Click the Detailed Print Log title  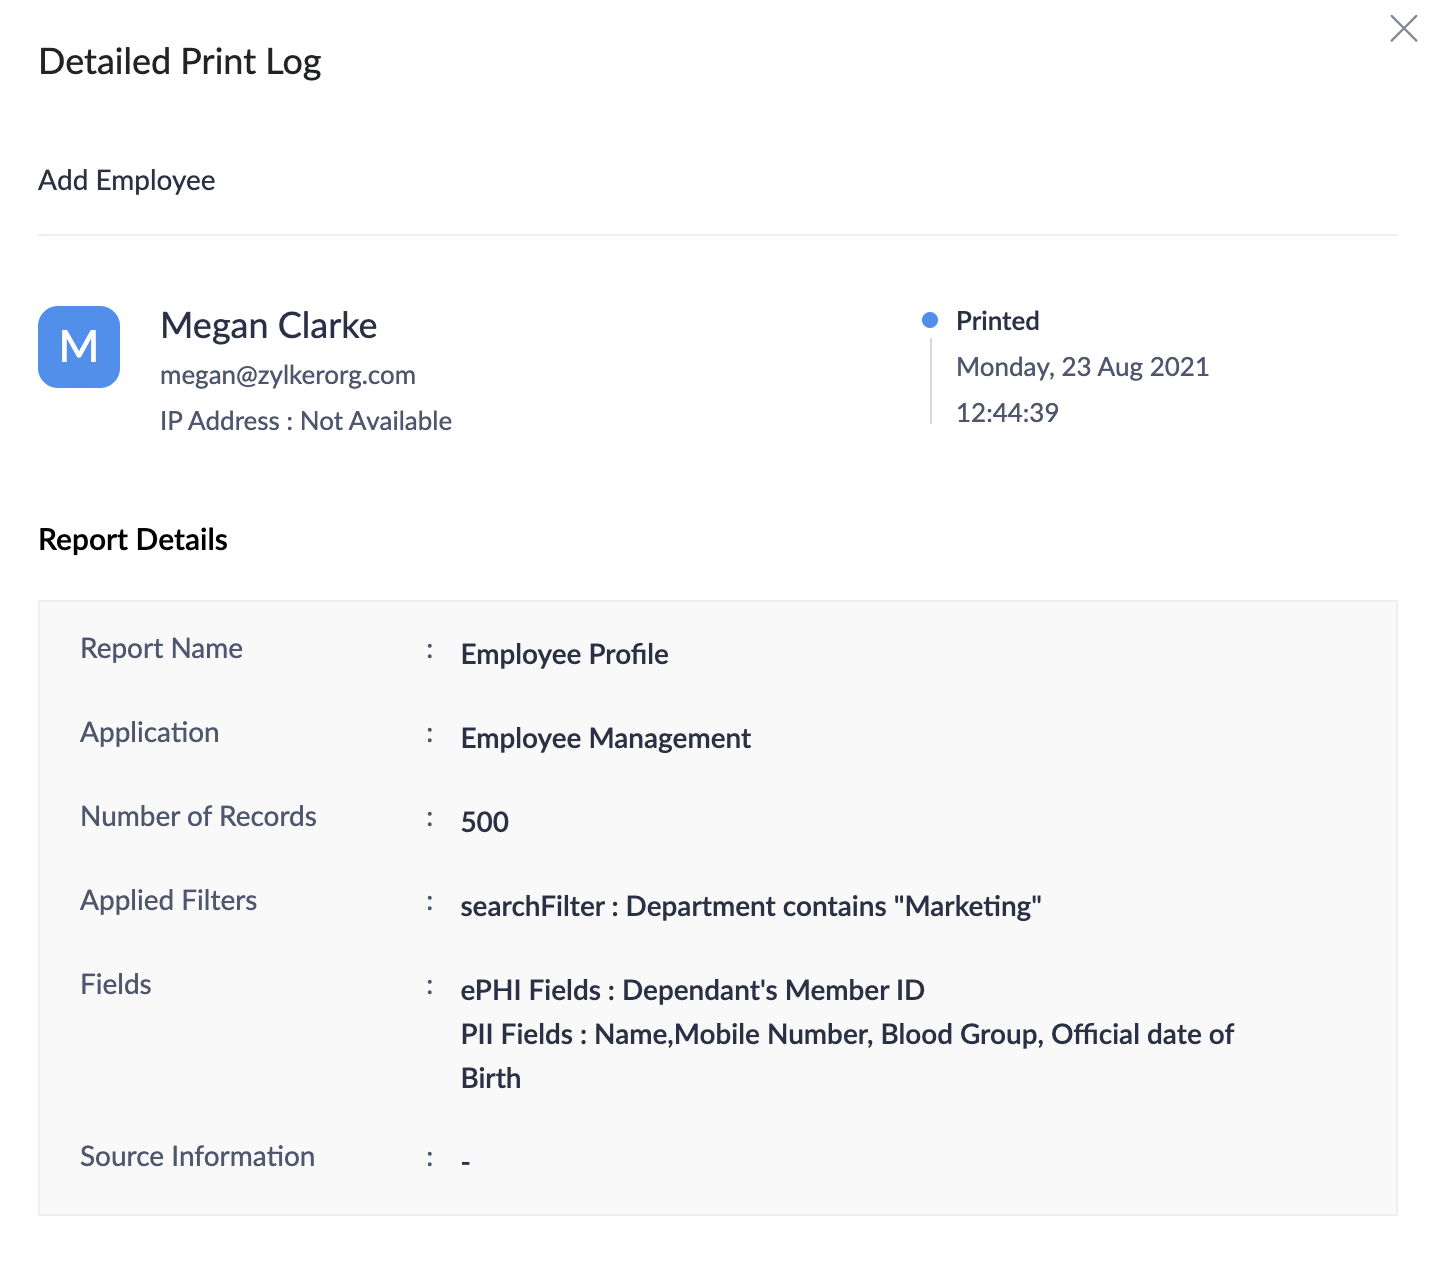point(180,62)
